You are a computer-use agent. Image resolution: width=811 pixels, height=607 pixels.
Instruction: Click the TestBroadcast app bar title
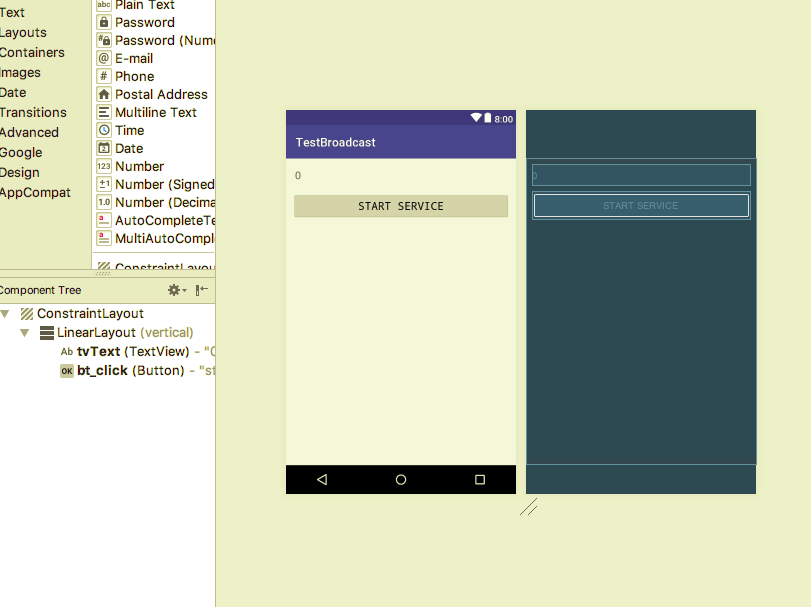click(336, 142)
